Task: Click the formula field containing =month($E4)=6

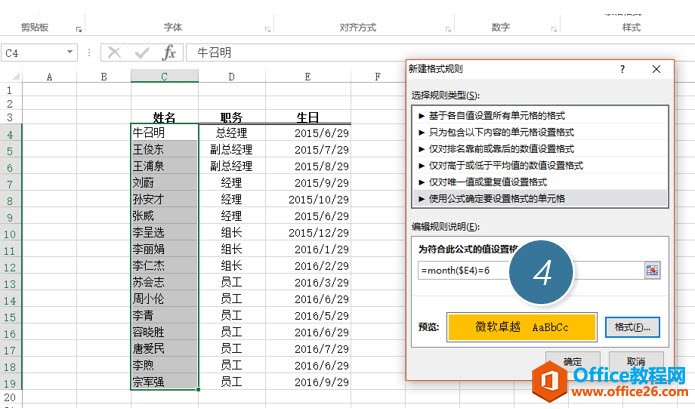Action: 530,270
